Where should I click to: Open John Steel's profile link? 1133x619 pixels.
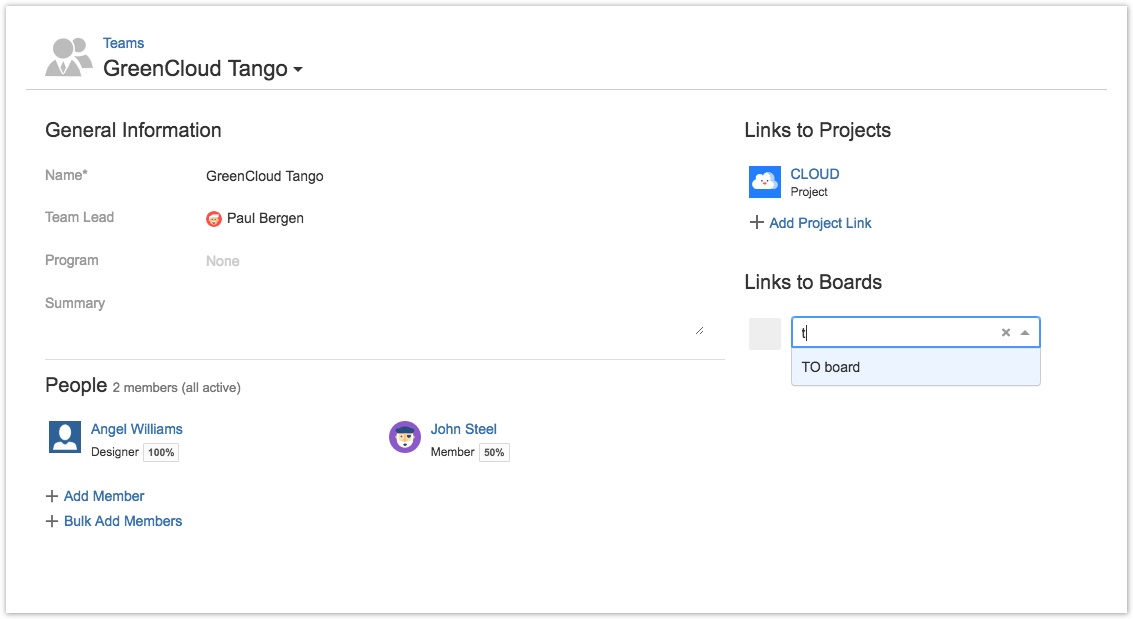tap(463, 429)
